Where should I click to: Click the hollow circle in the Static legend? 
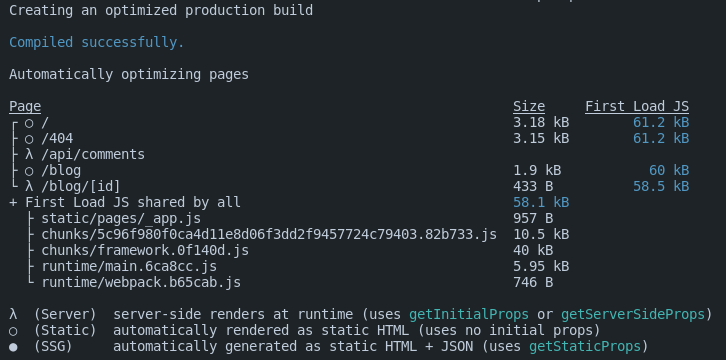pyautogui.click(x=13, y=331)
